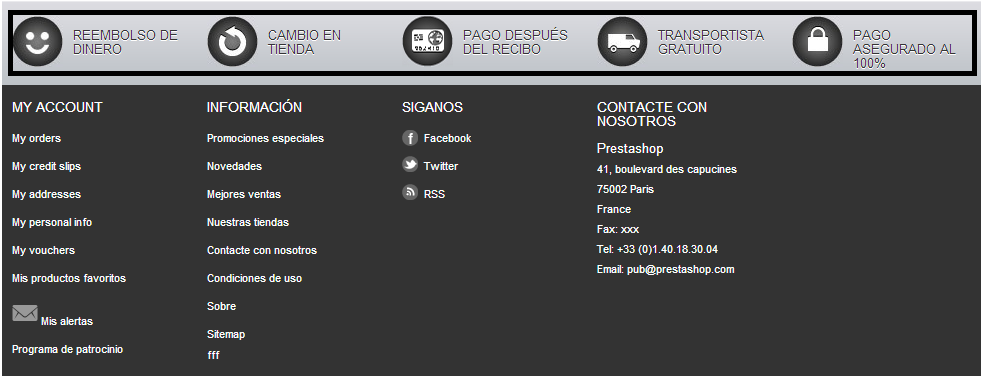Image resolution: width=981 pixels, height=376 pixels.
Task: View My vouchers
Action: click(x=43, y=250)
